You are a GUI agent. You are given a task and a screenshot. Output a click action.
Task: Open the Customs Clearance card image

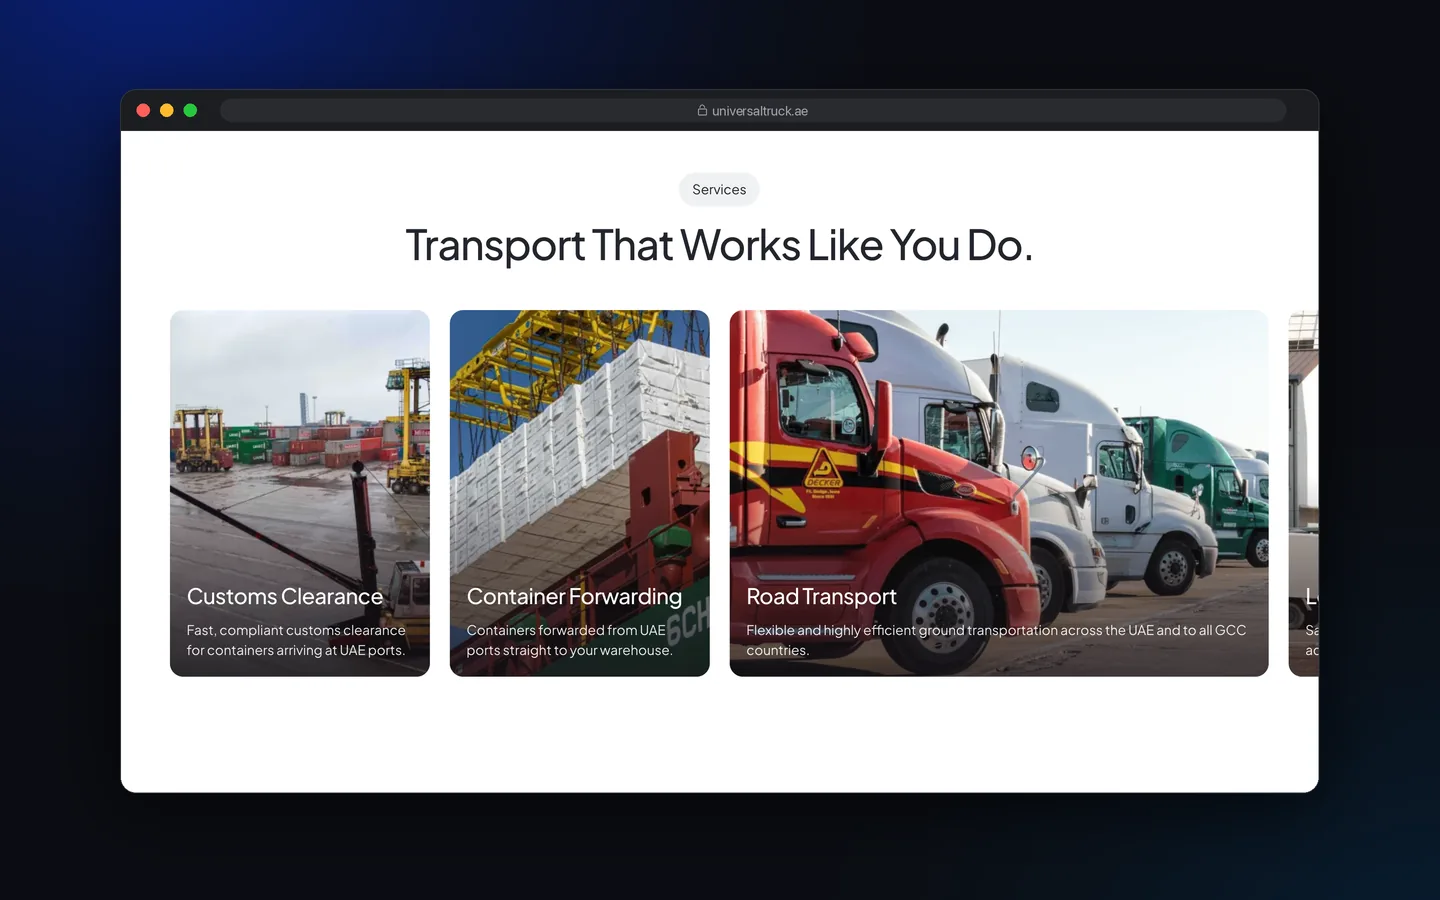tap(300, 493)
